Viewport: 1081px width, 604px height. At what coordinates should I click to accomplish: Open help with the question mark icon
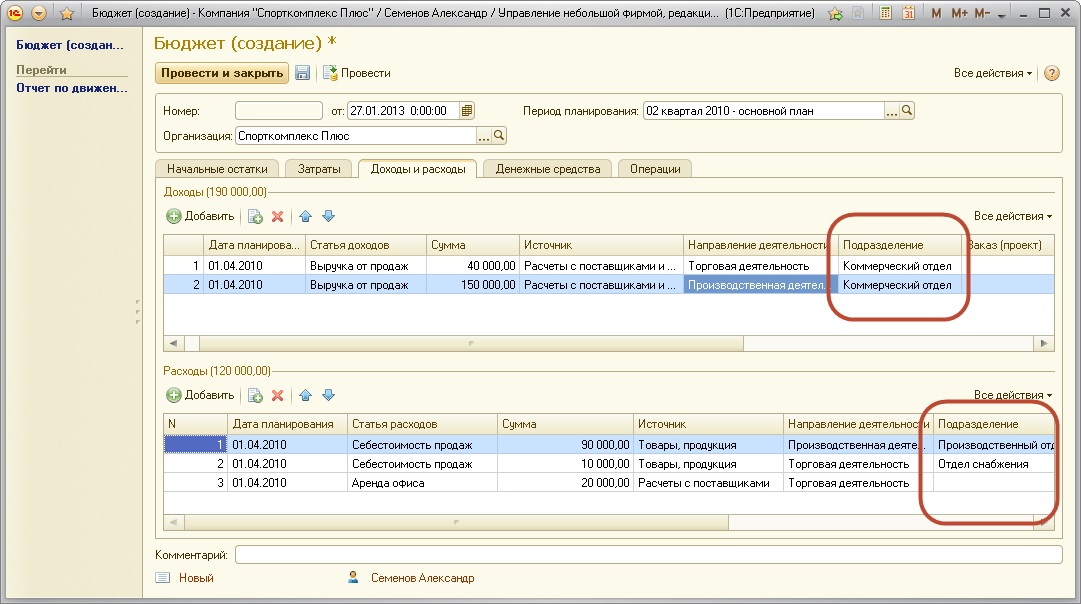[1051, 73]
